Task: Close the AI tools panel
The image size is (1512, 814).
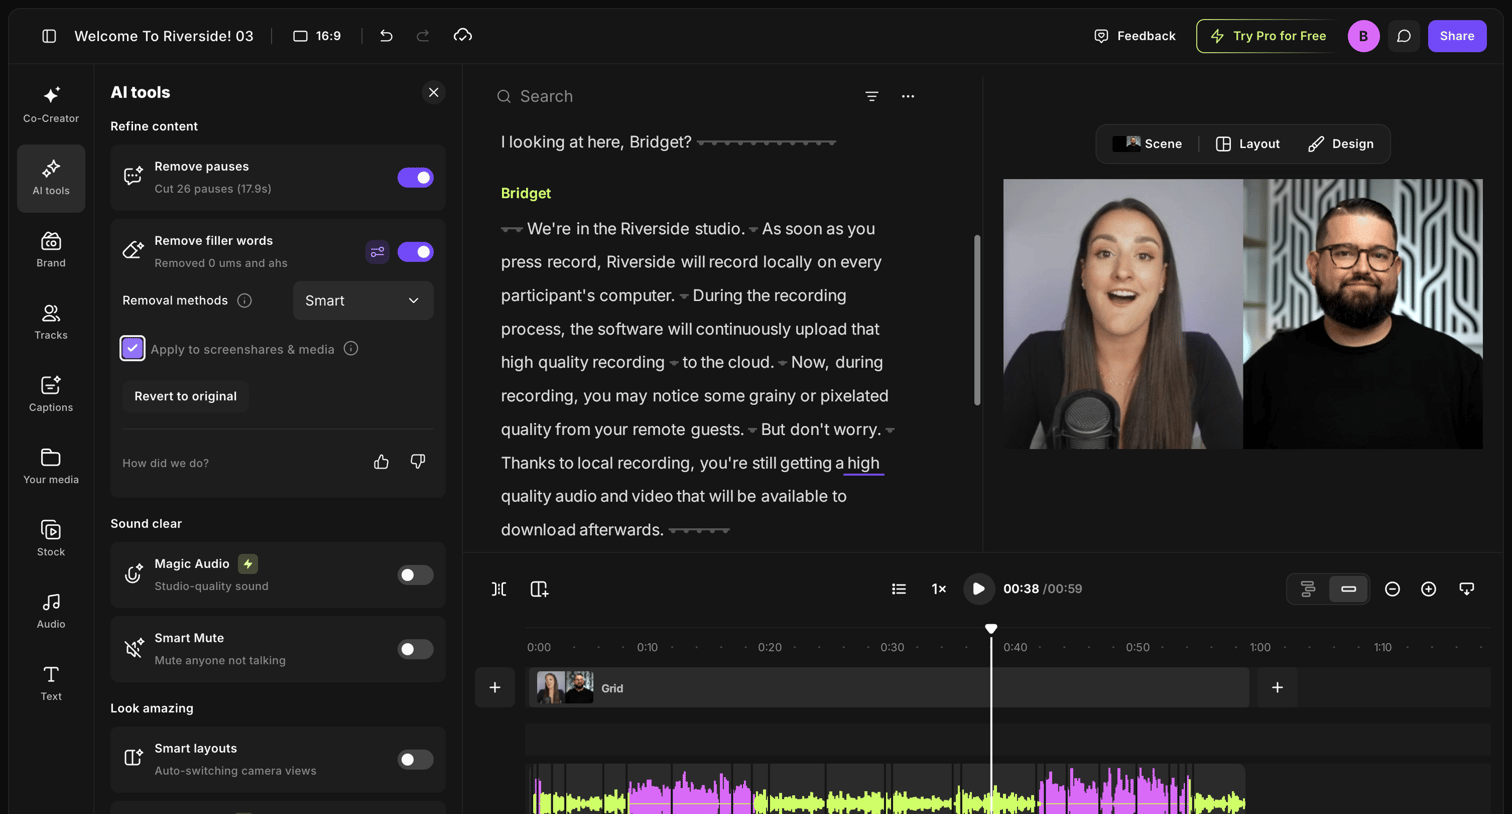Action: click(433, 93)
